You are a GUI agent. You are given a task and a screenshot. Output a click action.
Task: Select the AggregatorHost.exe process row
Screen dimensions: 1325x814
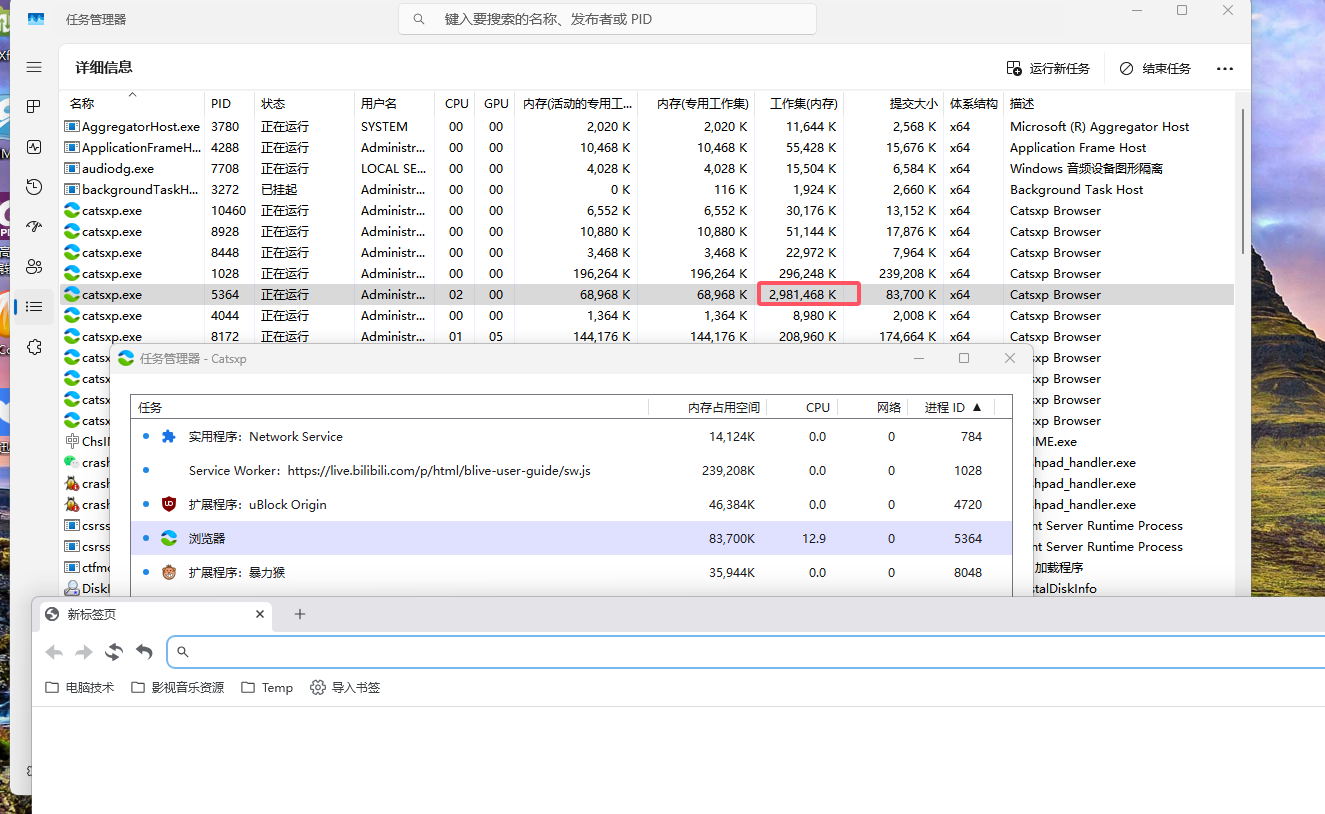(x=648, y=127)
